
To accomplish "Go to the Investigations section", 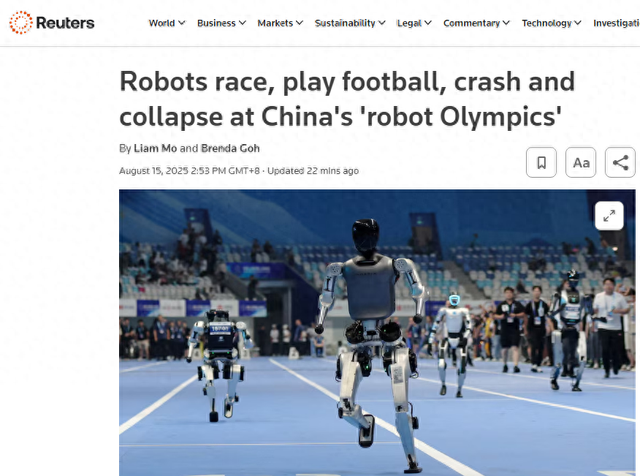I will (616, 23).
